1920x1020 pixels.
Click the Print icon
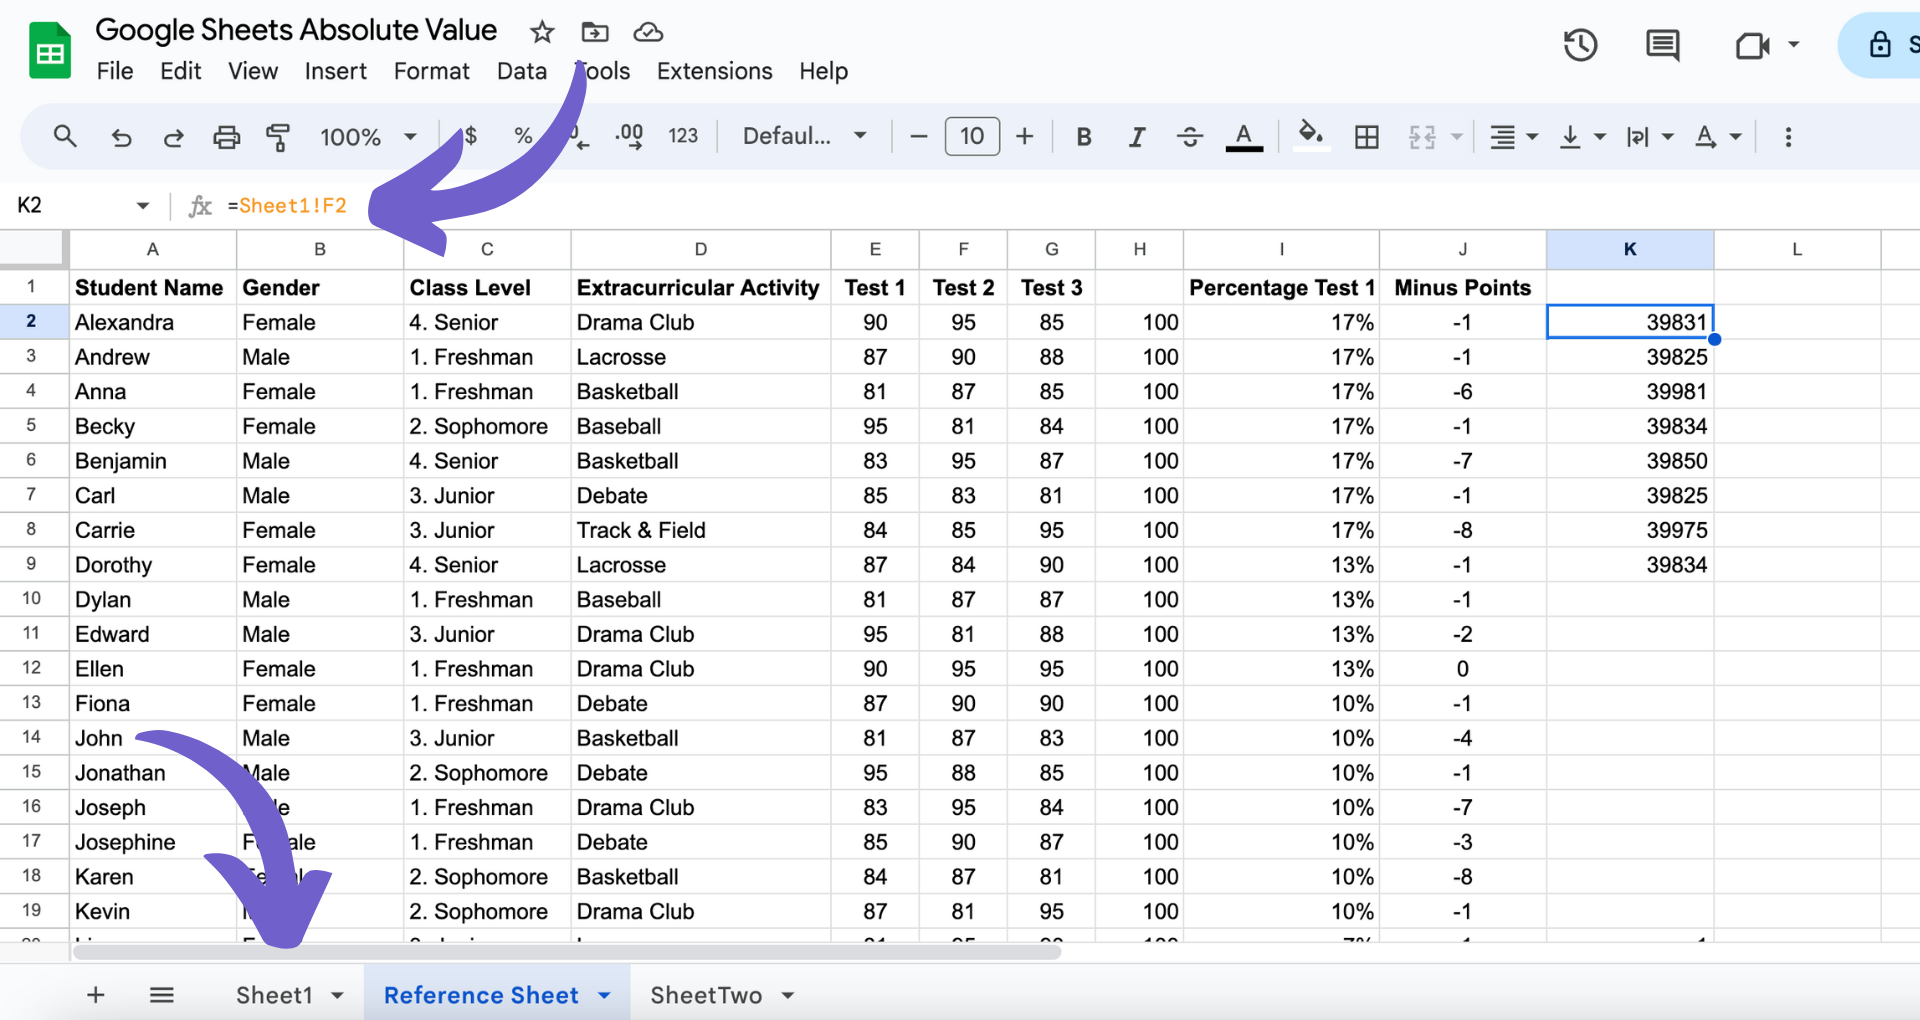click(226, 137)
